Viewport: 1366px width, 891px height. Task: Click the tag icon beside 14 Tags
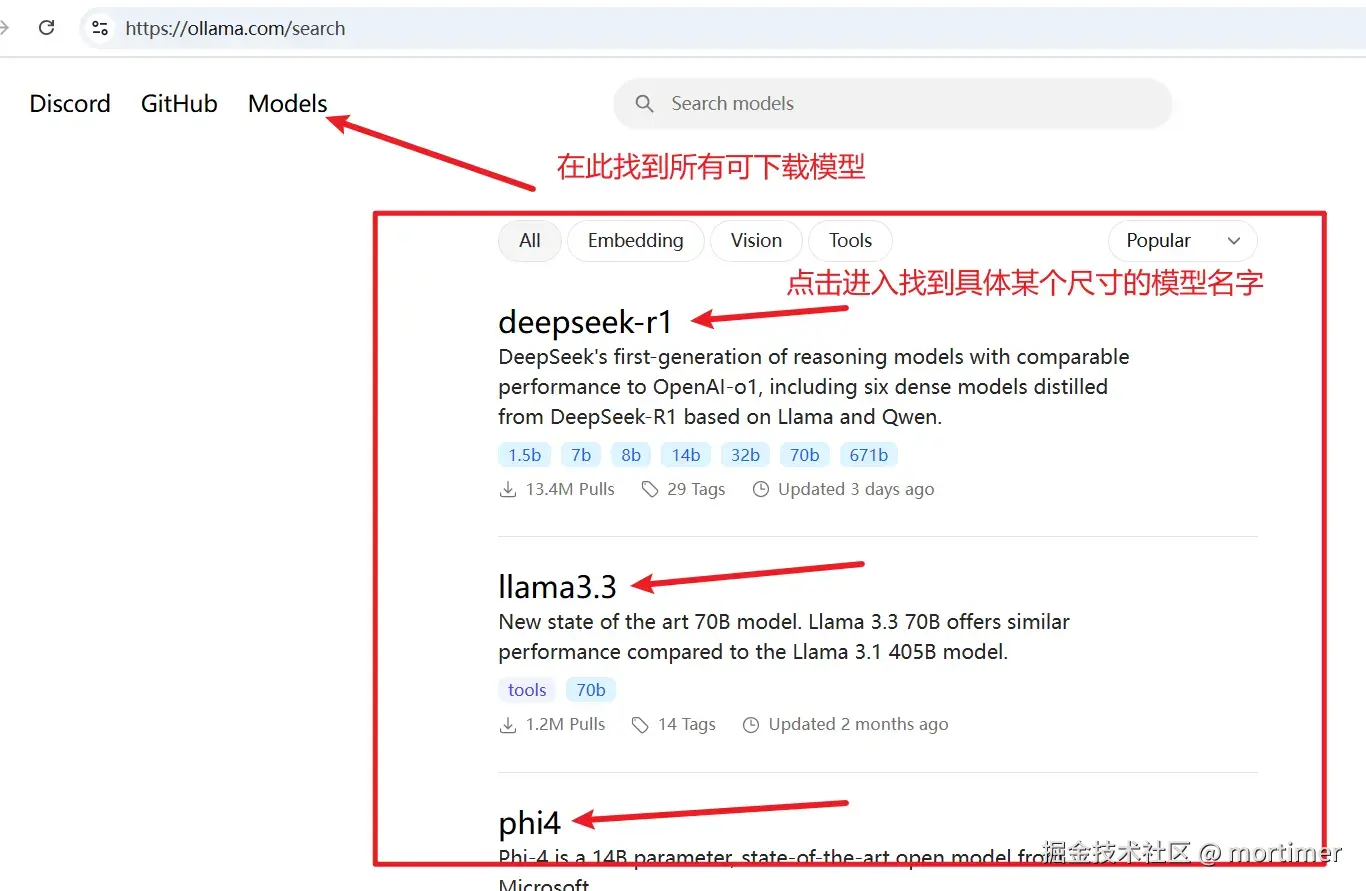coord(640,725)
